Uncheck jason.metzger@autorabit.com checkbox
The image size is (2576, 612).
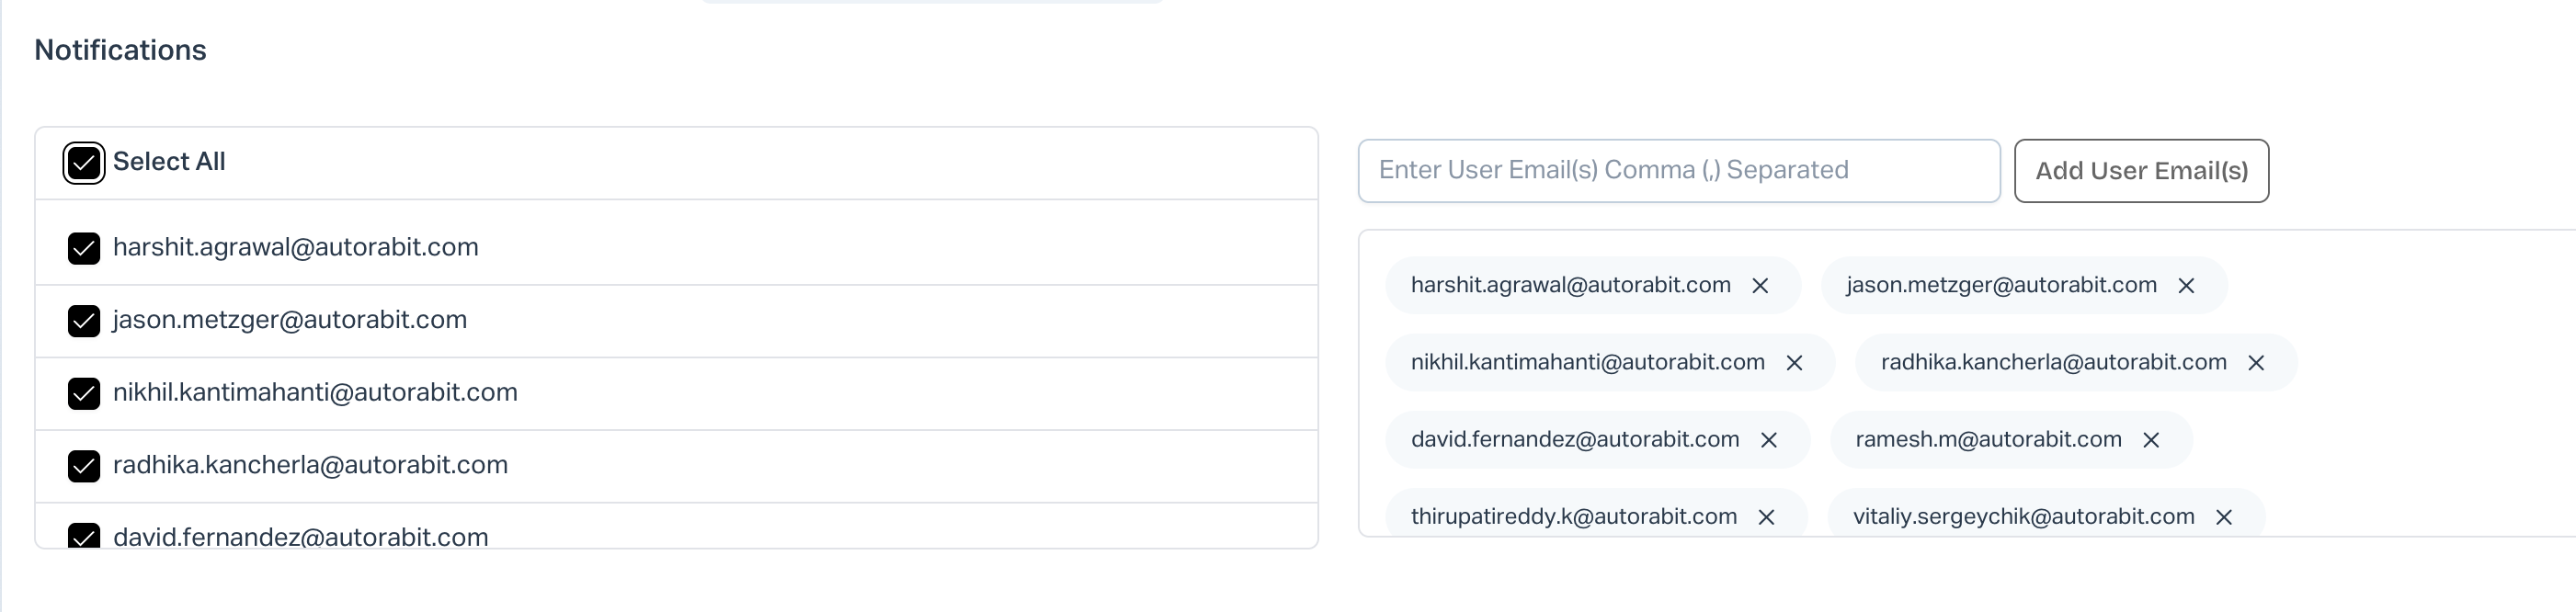(x=84, y=321)
